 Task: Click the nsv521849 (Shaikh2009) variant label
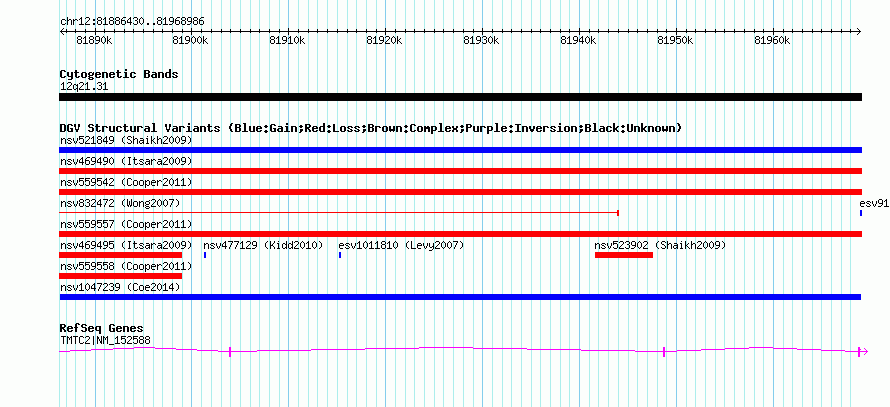tap(126, 140)
